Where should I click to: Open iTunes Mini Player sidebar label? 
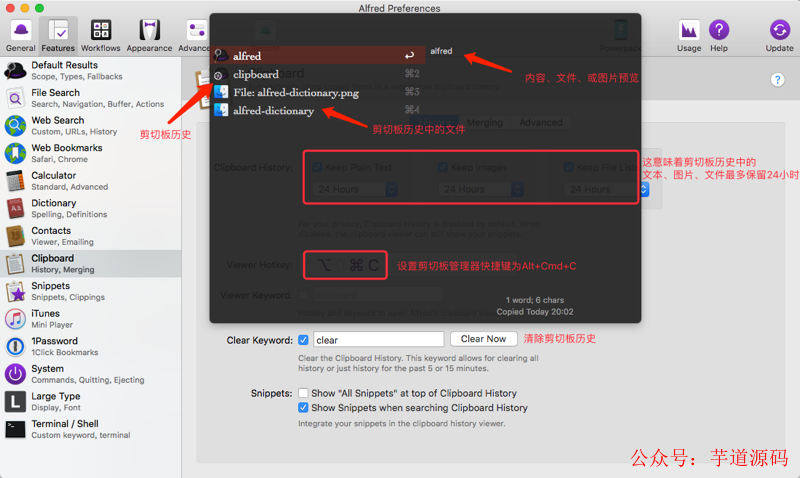(x=52, y=319)
